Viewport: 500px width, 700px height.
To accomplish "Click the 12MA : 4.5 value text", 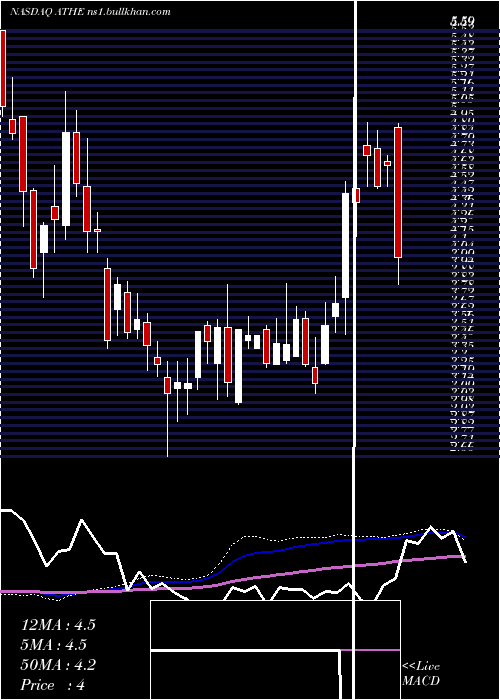I will 58,625.
